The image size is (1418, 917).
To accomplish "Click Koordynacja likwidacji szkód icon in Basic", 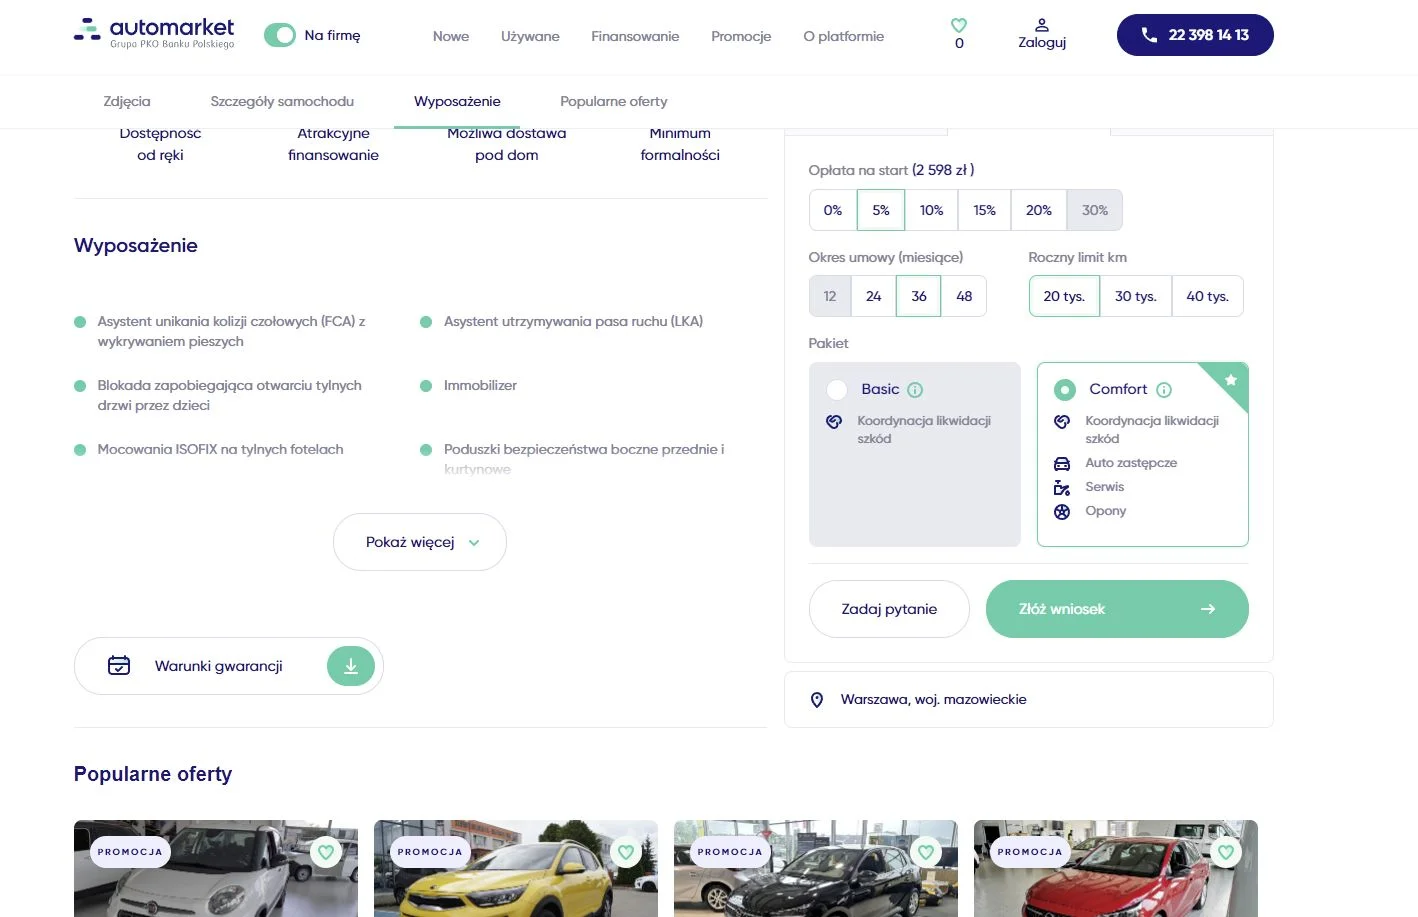I will [x=834, y=422].
